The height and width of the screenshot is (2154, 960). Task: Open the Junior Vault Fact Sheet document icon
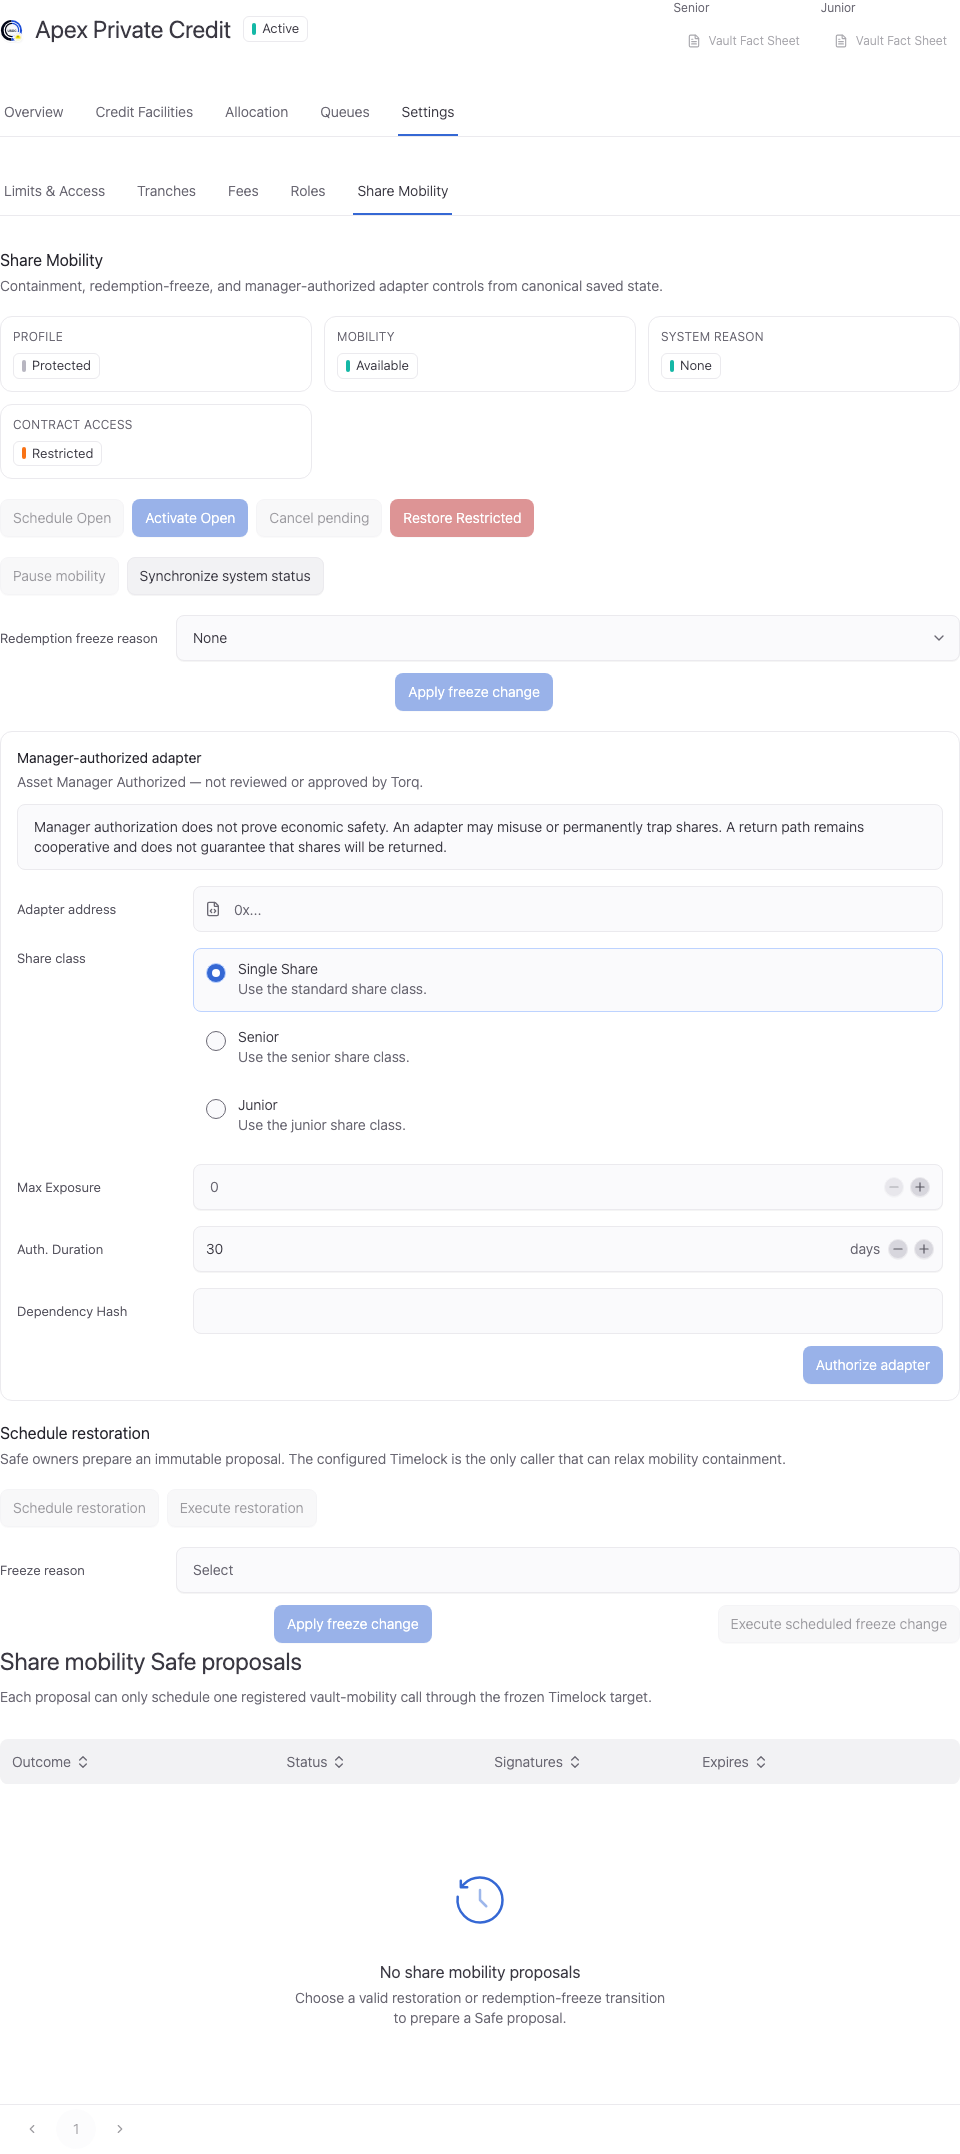(841, 41)
